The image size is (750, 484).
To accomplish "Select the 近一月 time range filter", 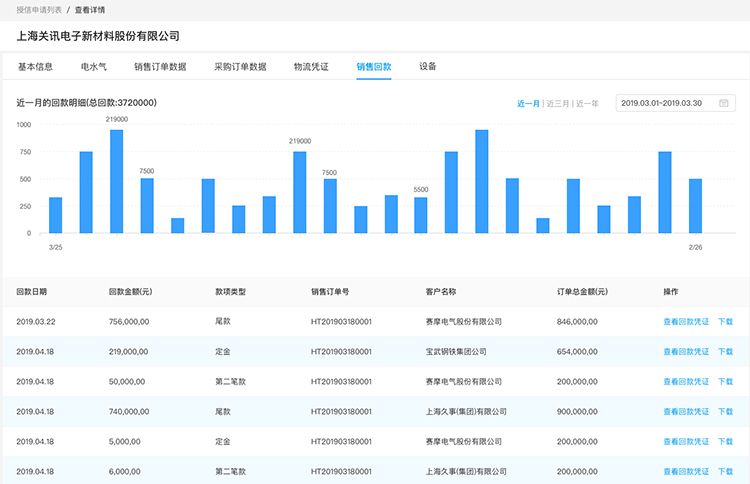I will coord(528,103).
